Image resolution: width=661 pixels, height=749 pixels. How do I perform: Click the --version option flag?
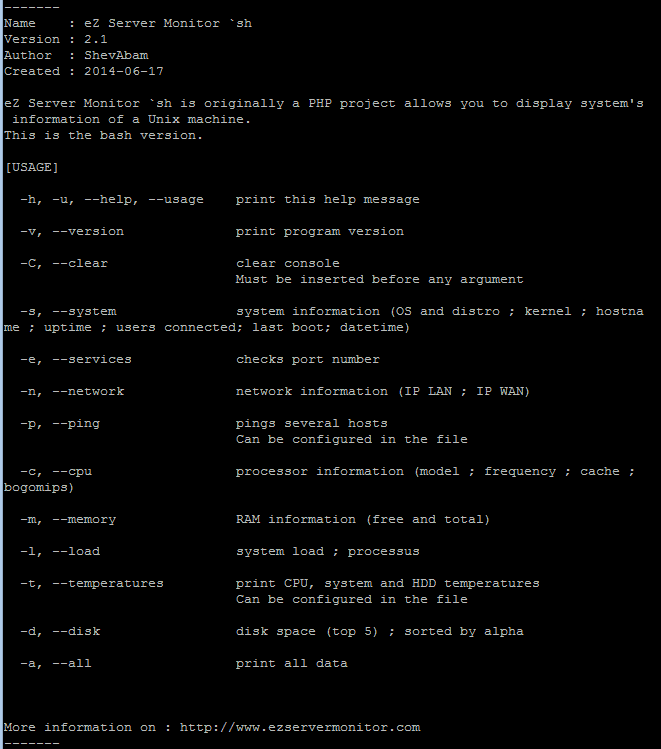click(88, 232)
